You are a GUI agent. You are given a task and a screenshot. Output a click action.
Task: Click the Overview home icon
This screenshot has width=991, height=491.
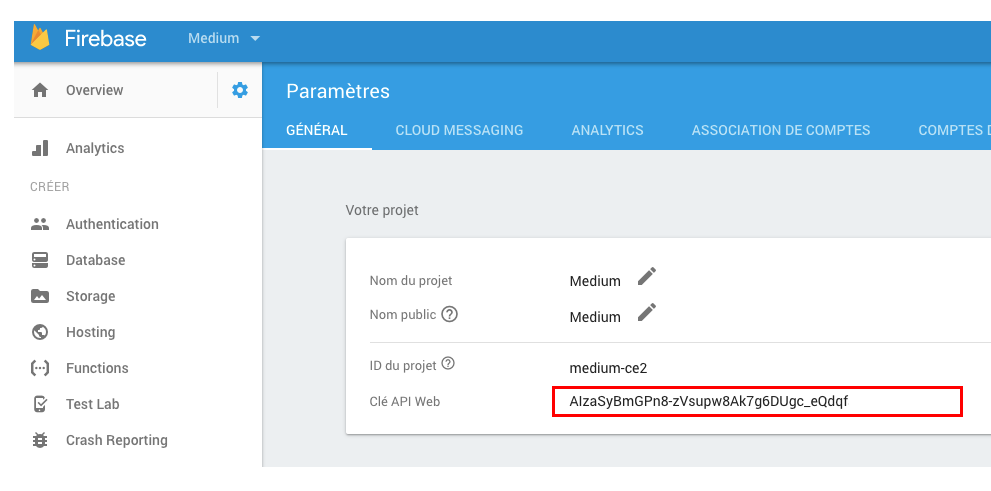pos(40,90)
